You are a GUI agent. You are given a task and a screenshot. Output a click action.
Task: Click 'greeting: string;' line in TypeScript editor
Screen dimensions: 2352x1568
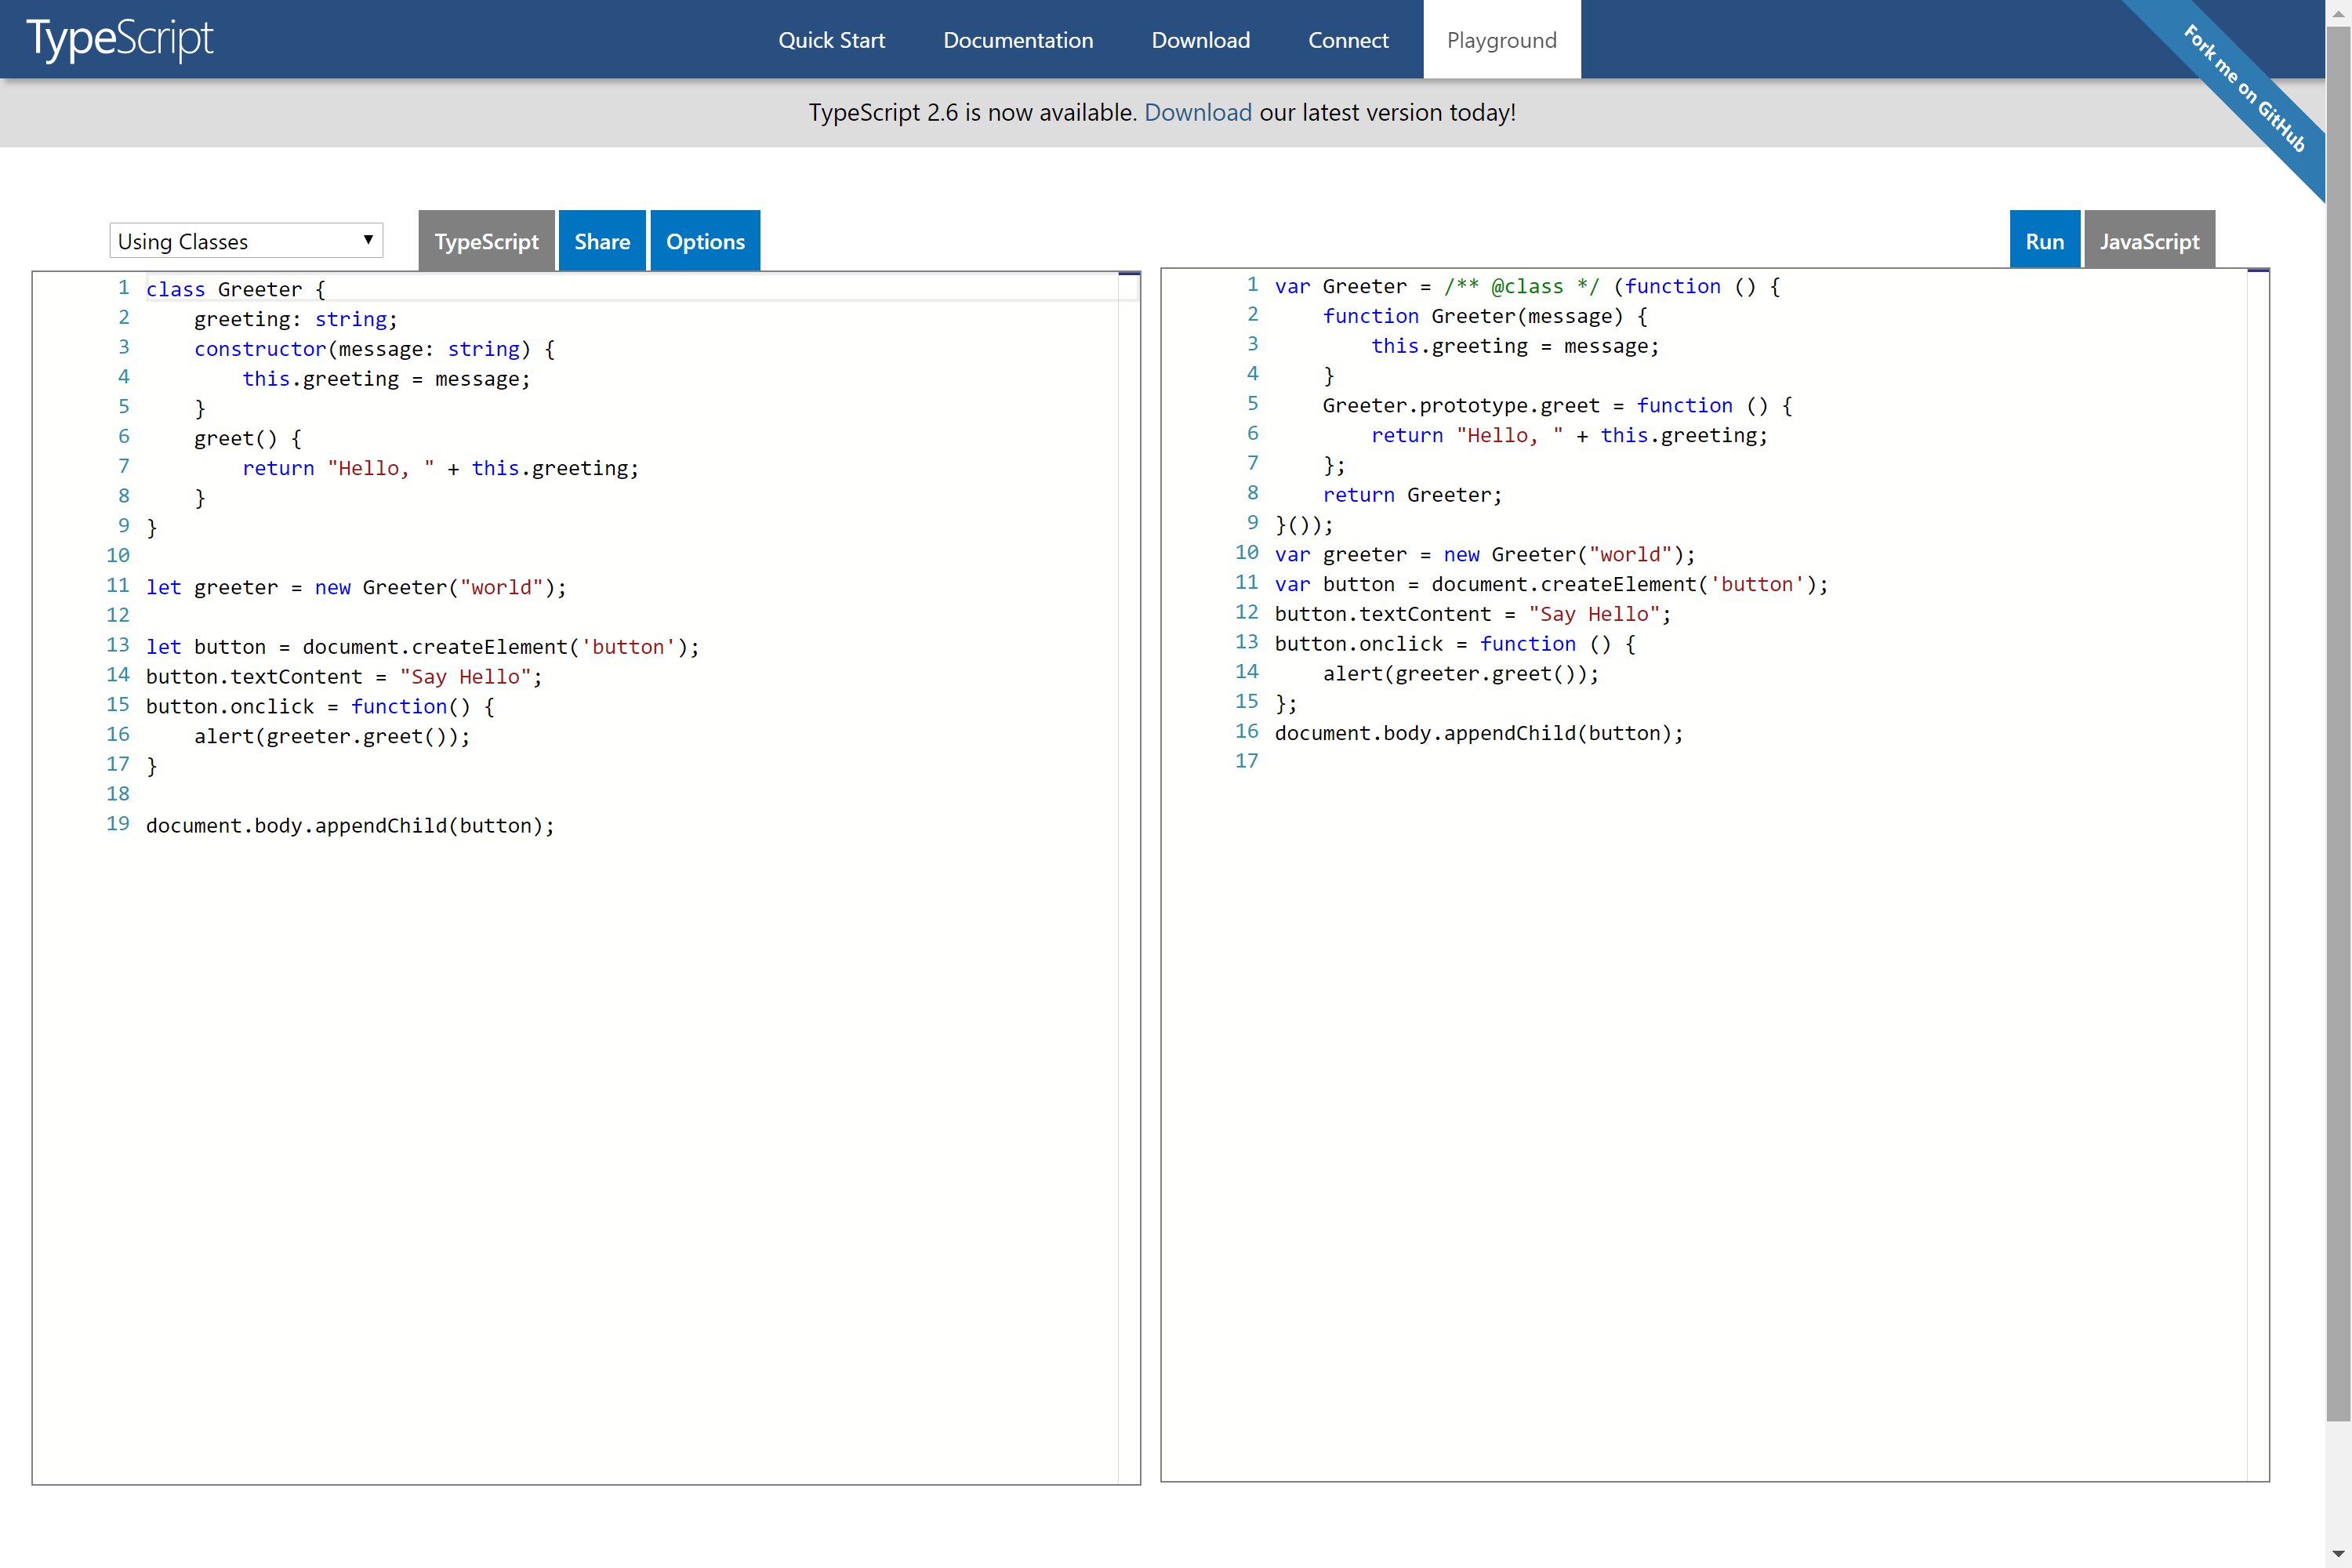tap(295, 319)
